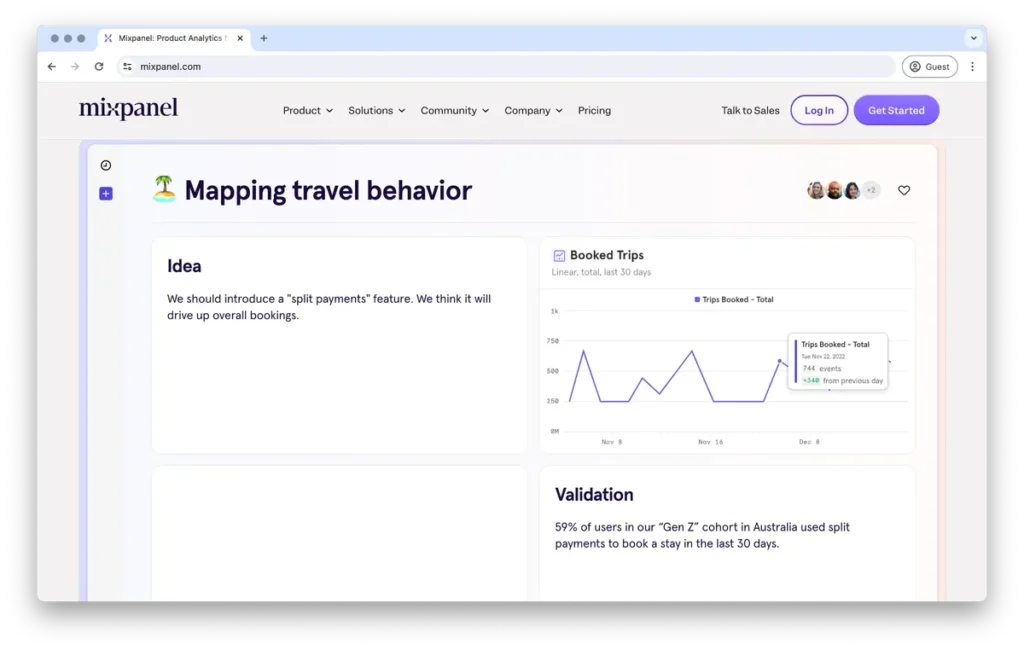1024x650 pixels.
Task: Click the "744 events" tooltip value
Action: click(x=822, y=368)
